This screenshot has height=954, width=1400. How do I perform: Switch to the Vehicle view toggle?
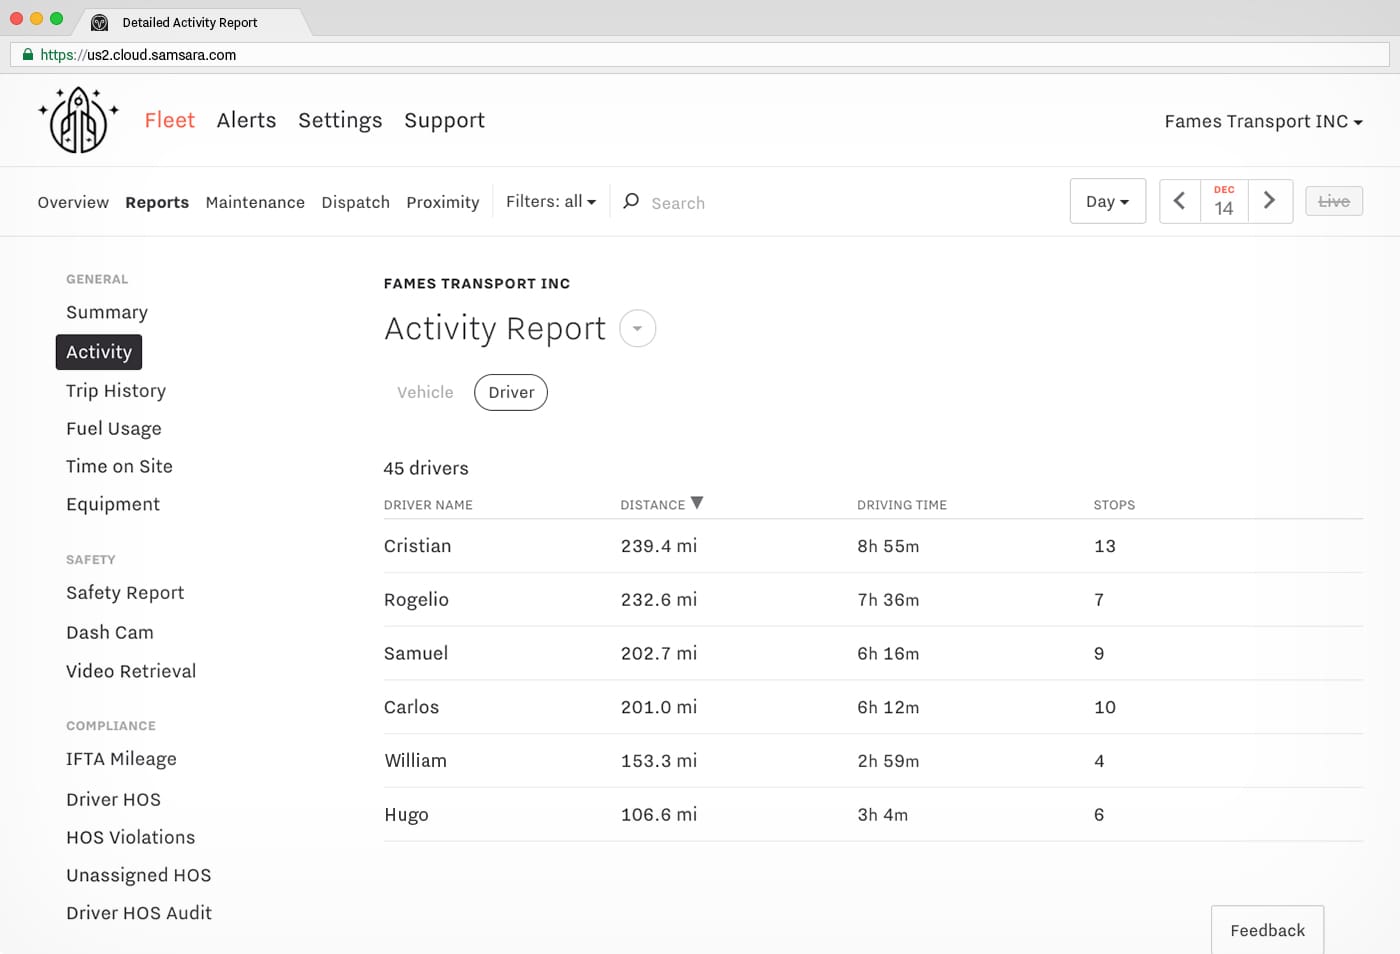pos(425,392)
